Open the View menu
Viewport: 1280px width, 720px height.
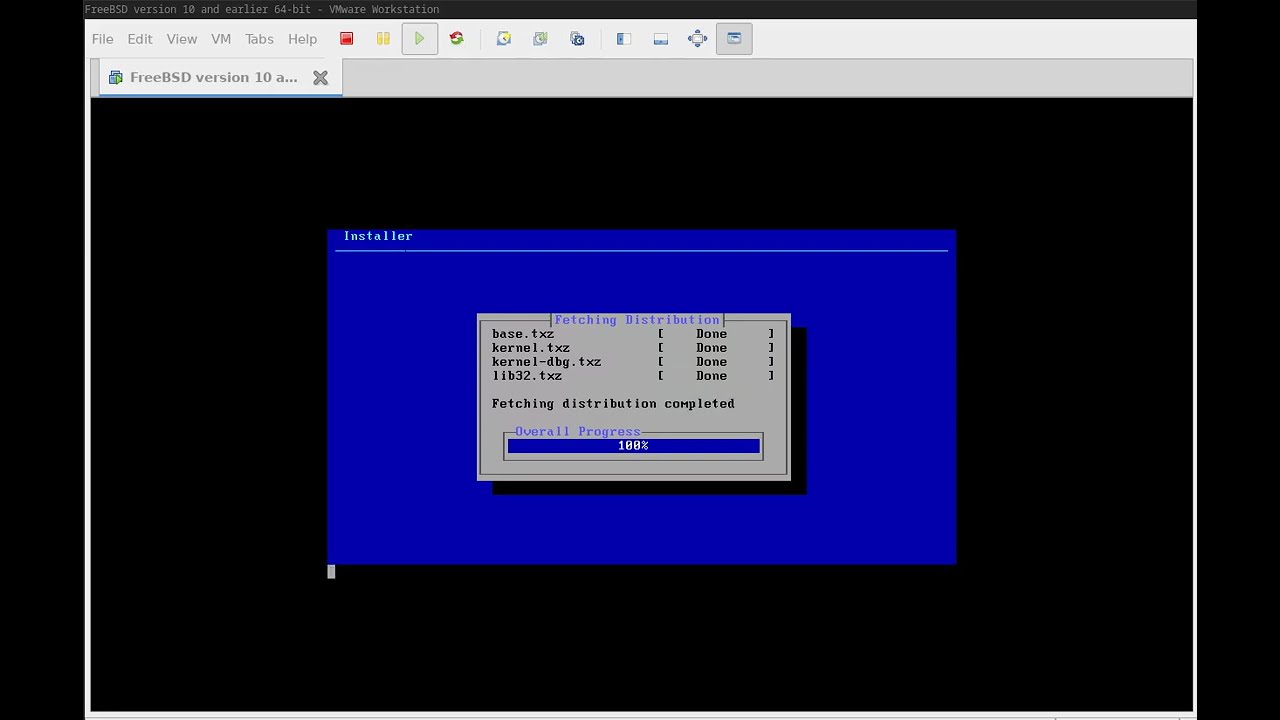click(x=182, y=39)
